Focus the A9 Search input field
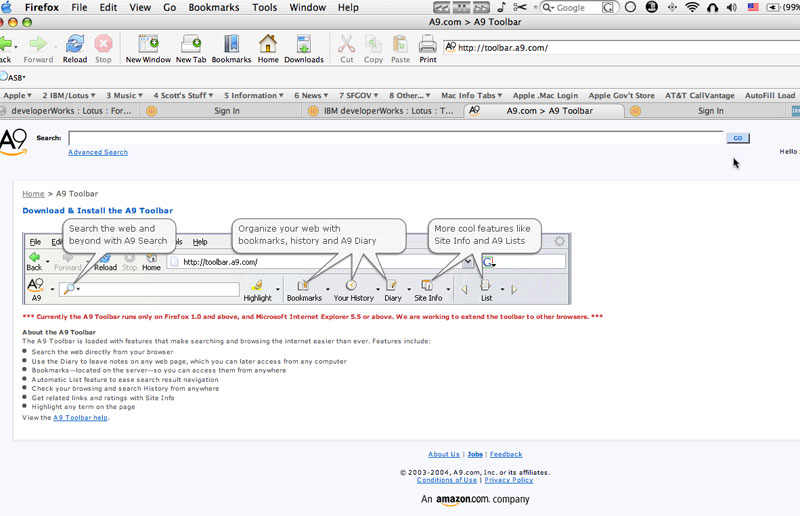This screenshot has width=800, height=516. pos(396,138)
